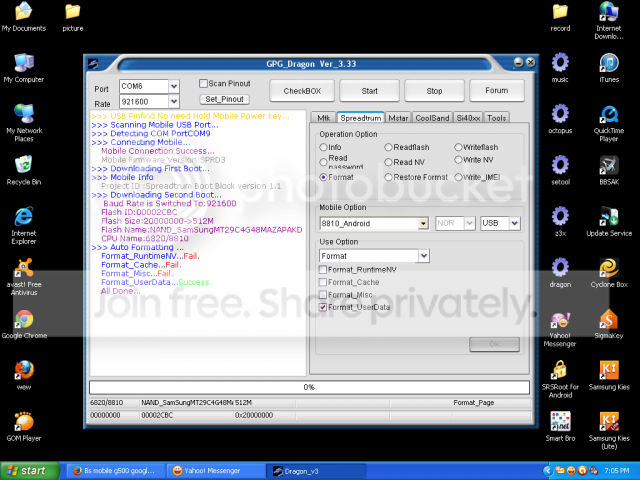
Task: Open the BBSAK desktop icon
Action: tap(609, 165)
